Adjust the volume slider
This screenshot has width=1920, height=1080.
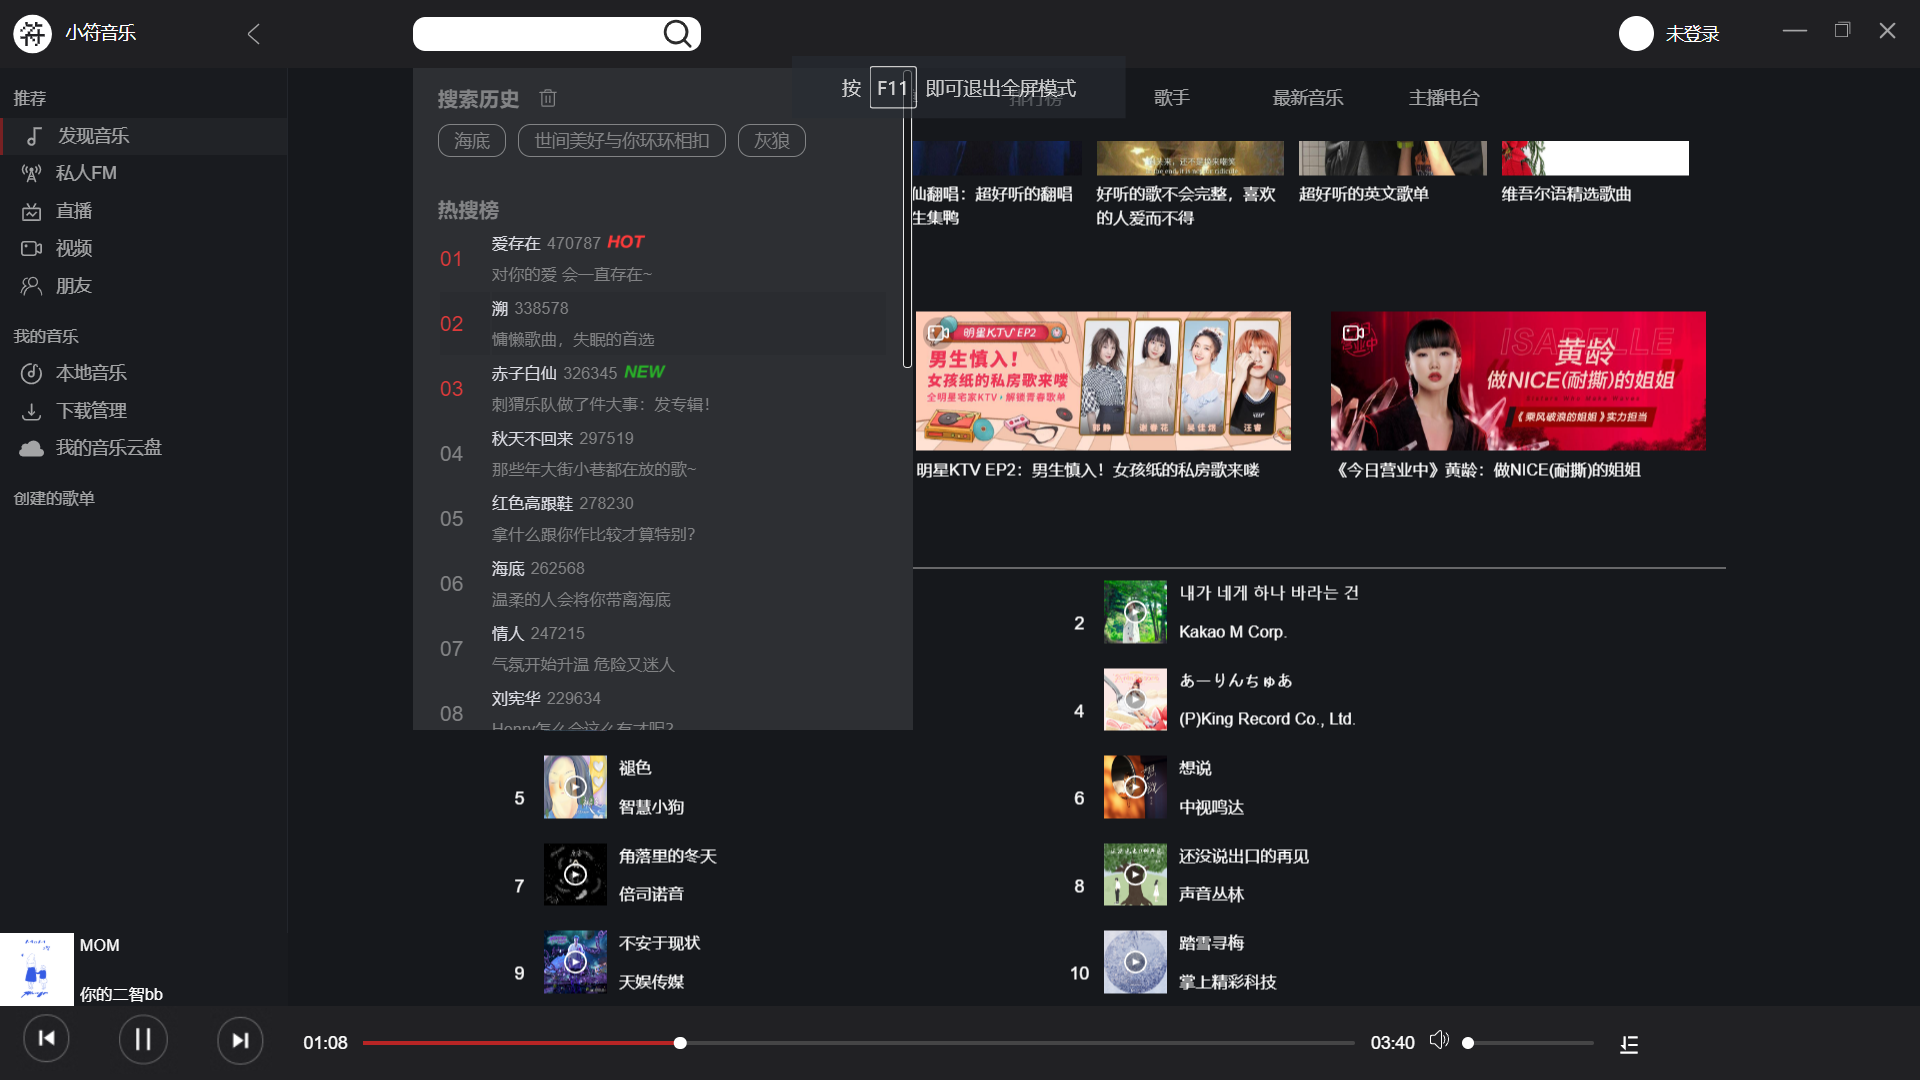[1530, 1043]
